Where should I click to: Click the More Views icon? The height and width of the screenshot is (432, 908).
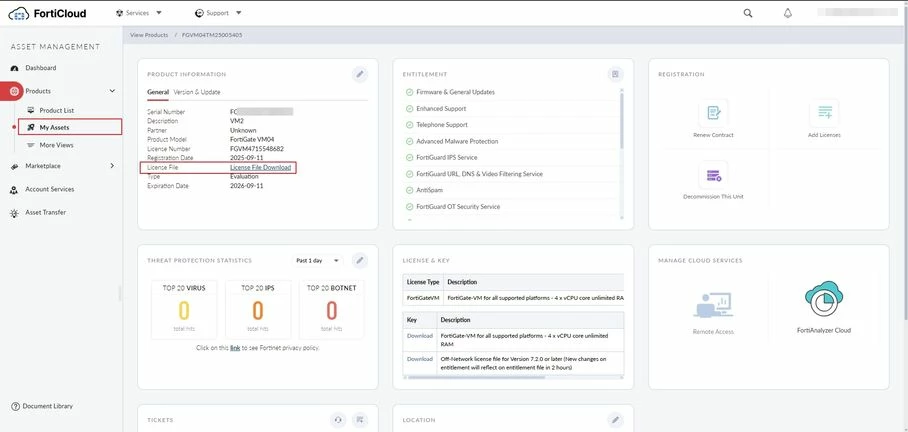31,145
